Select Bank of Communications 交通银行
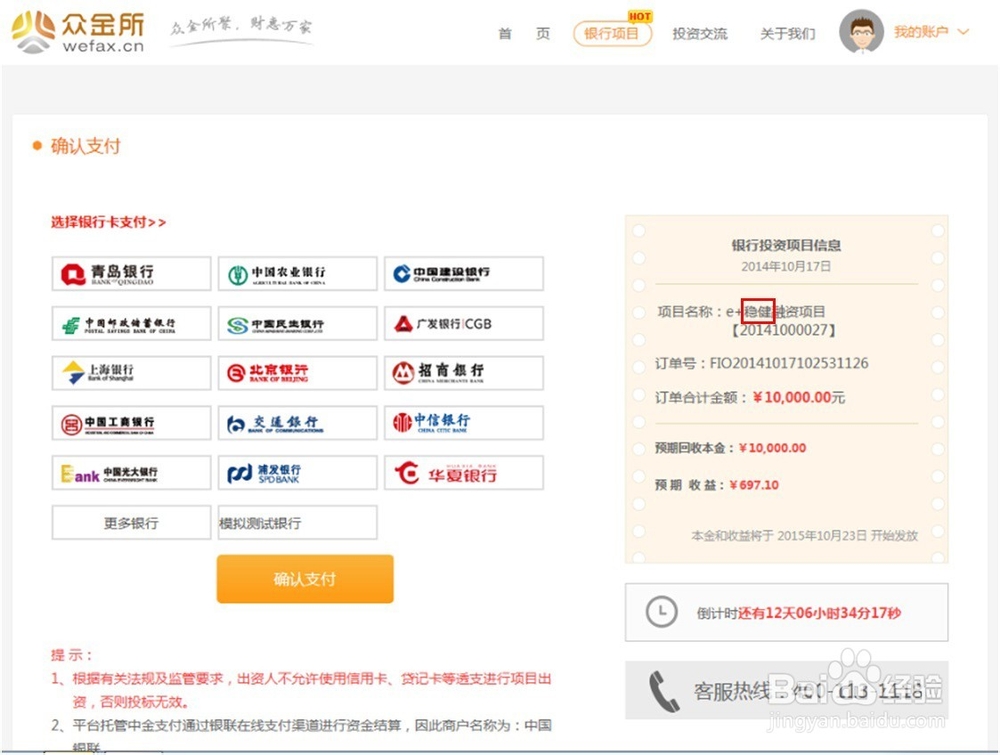 (x=297, y=423)
